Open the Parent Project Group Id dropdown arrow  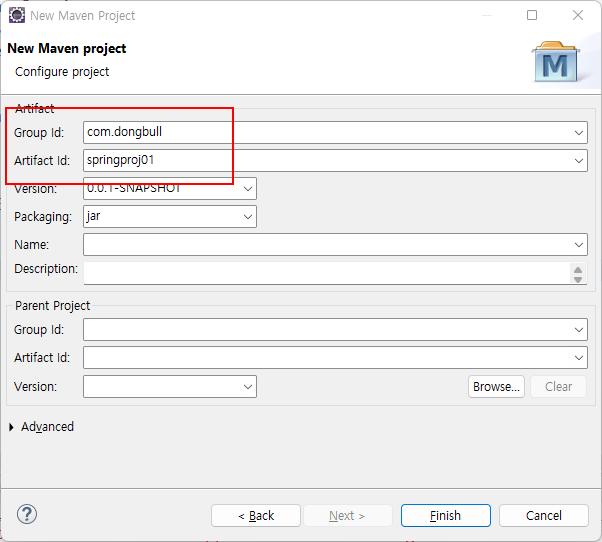click(x=579, y=330)
